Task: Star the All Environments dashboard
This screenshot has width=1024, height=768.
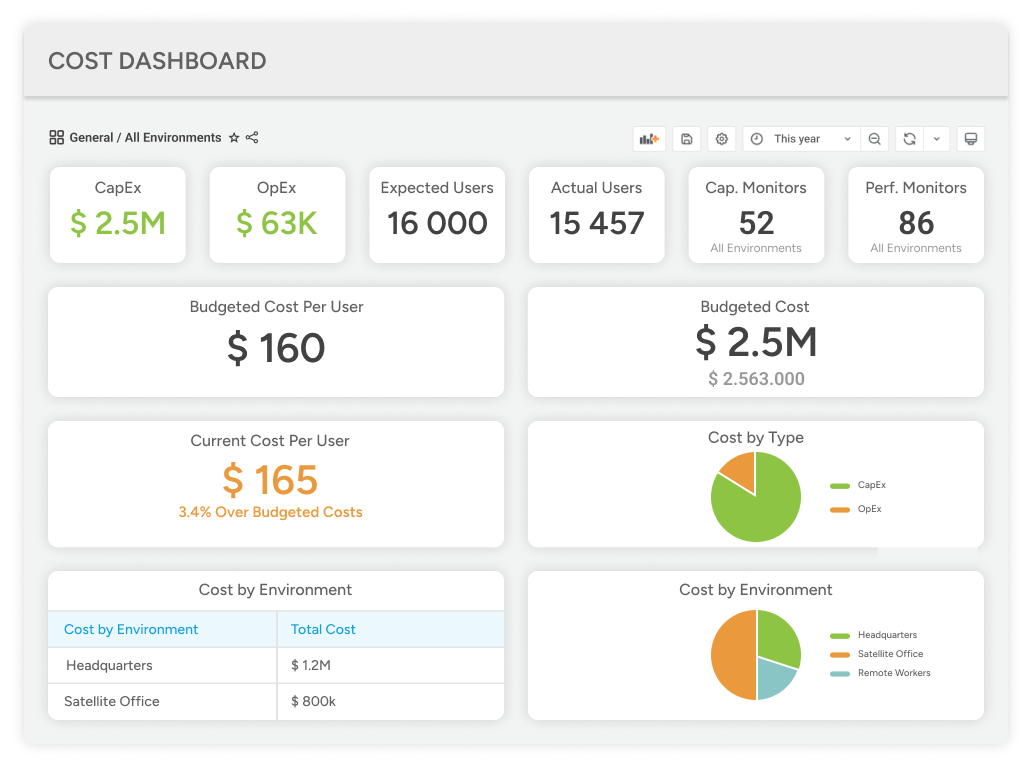Action: click(234, 138)
